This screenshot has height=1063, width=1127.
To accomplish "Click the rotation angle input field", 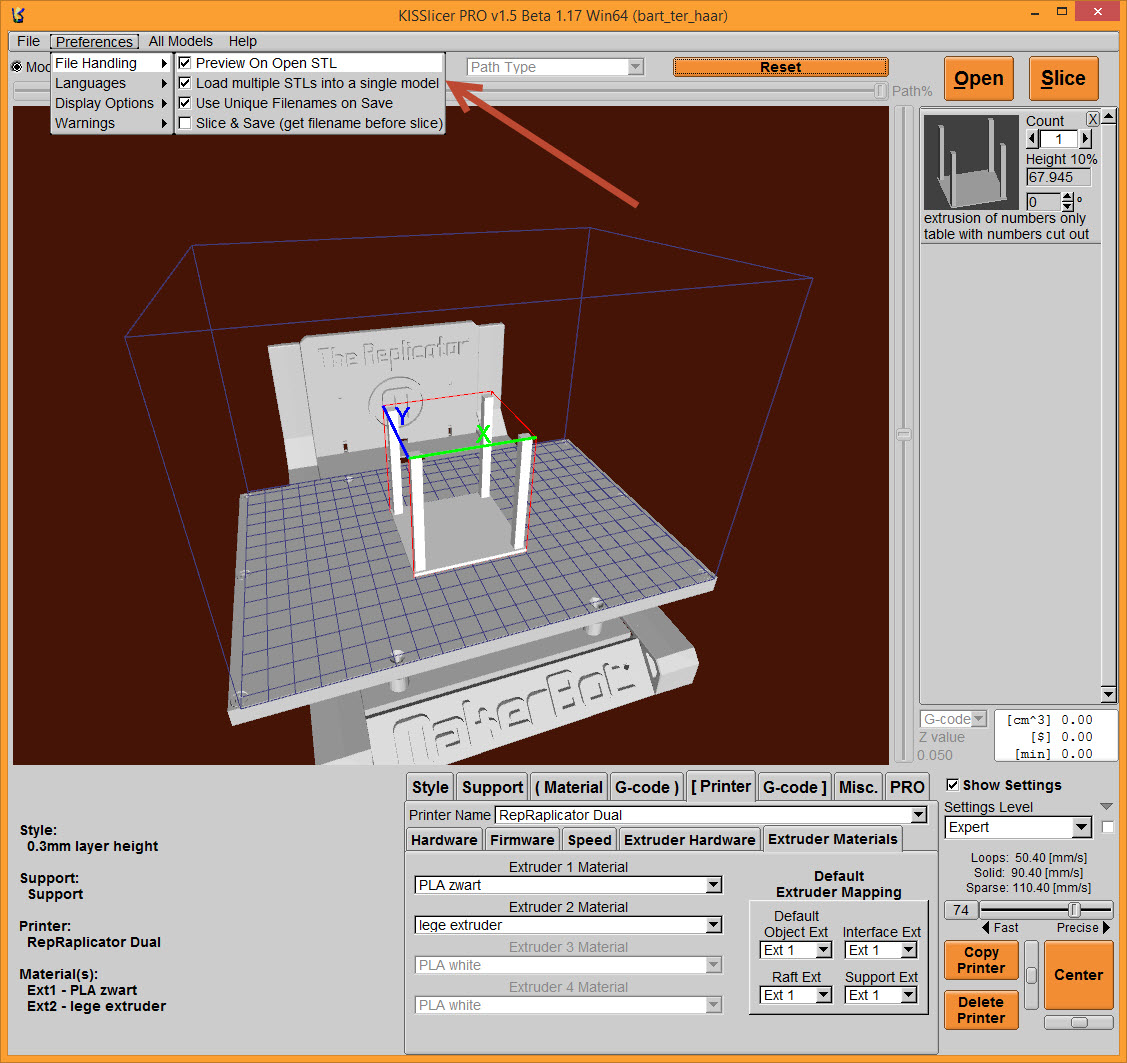I will (1044, 201).
